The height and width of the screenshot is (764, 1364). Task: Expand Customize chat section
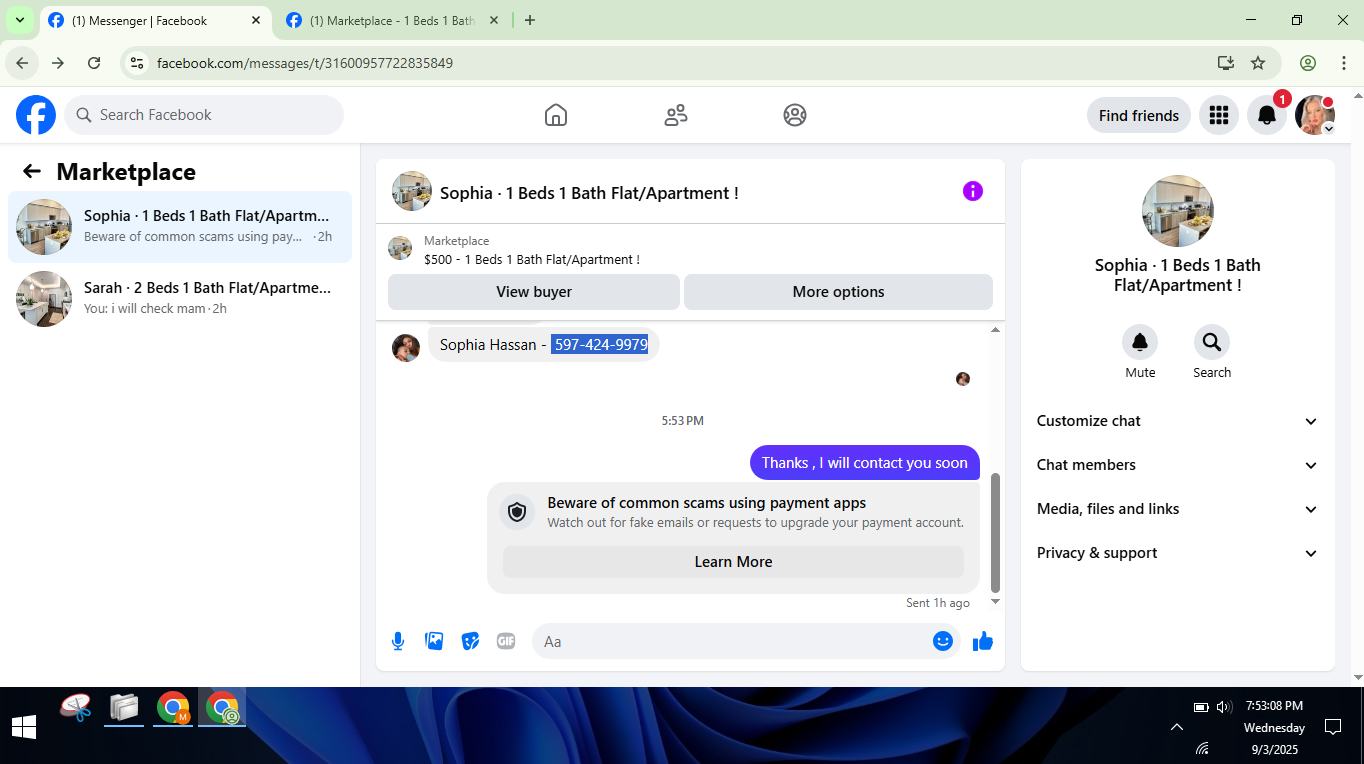(1178, 421)
